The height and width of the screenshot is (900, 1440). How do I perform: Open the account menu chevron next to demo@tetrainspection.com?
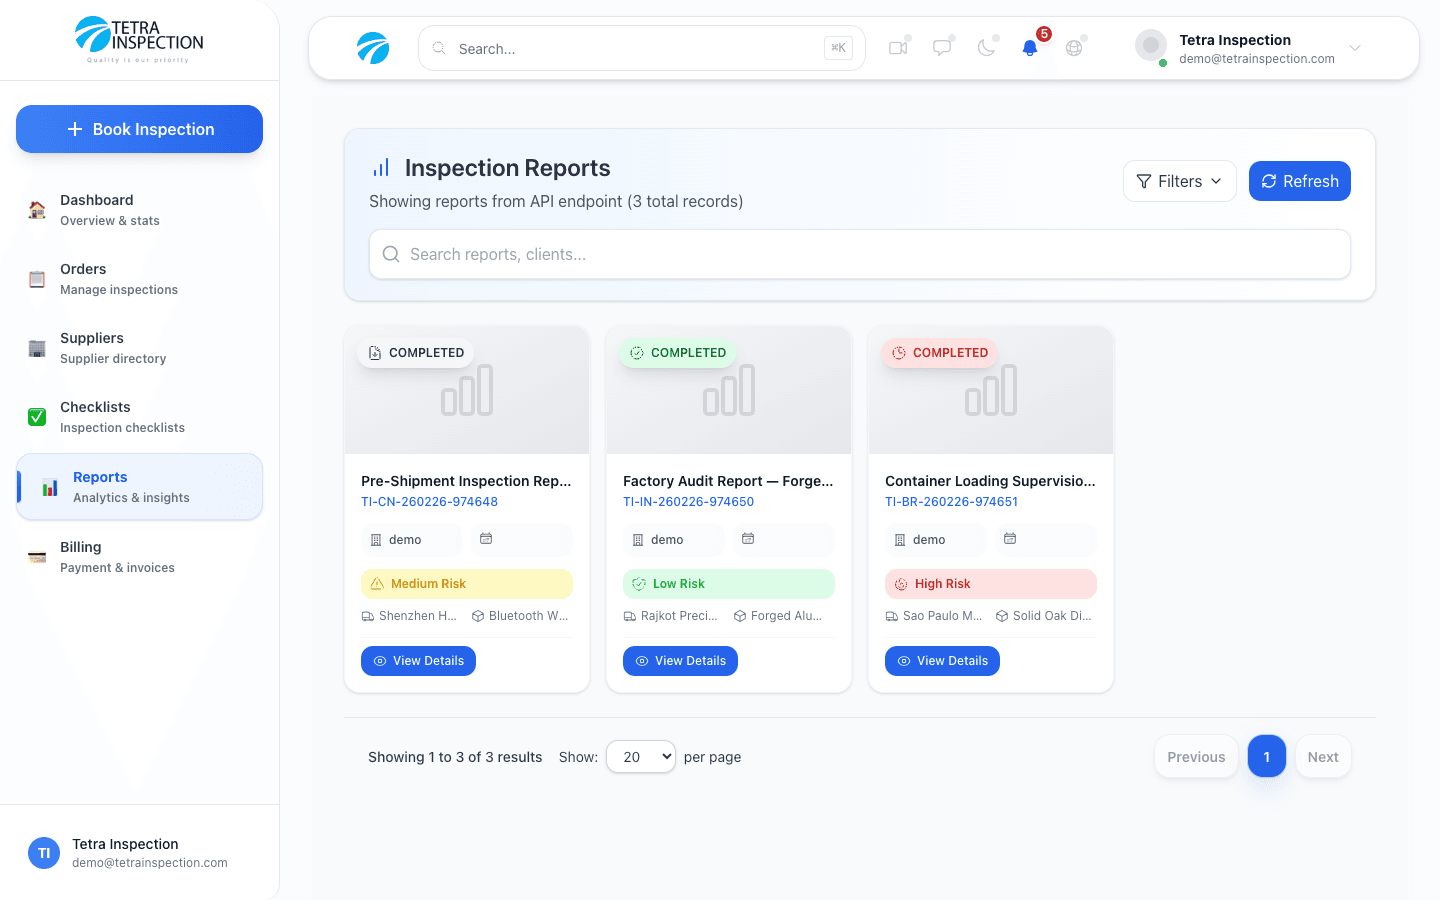pos(1355,47)
